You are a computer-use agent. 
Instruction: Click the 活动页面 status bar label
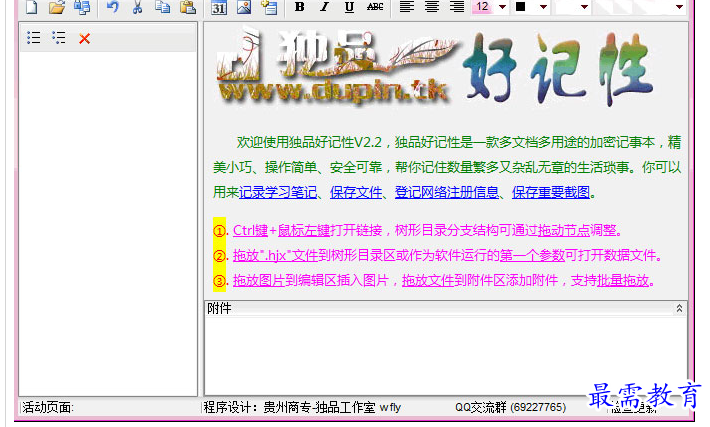pos(48,407)
